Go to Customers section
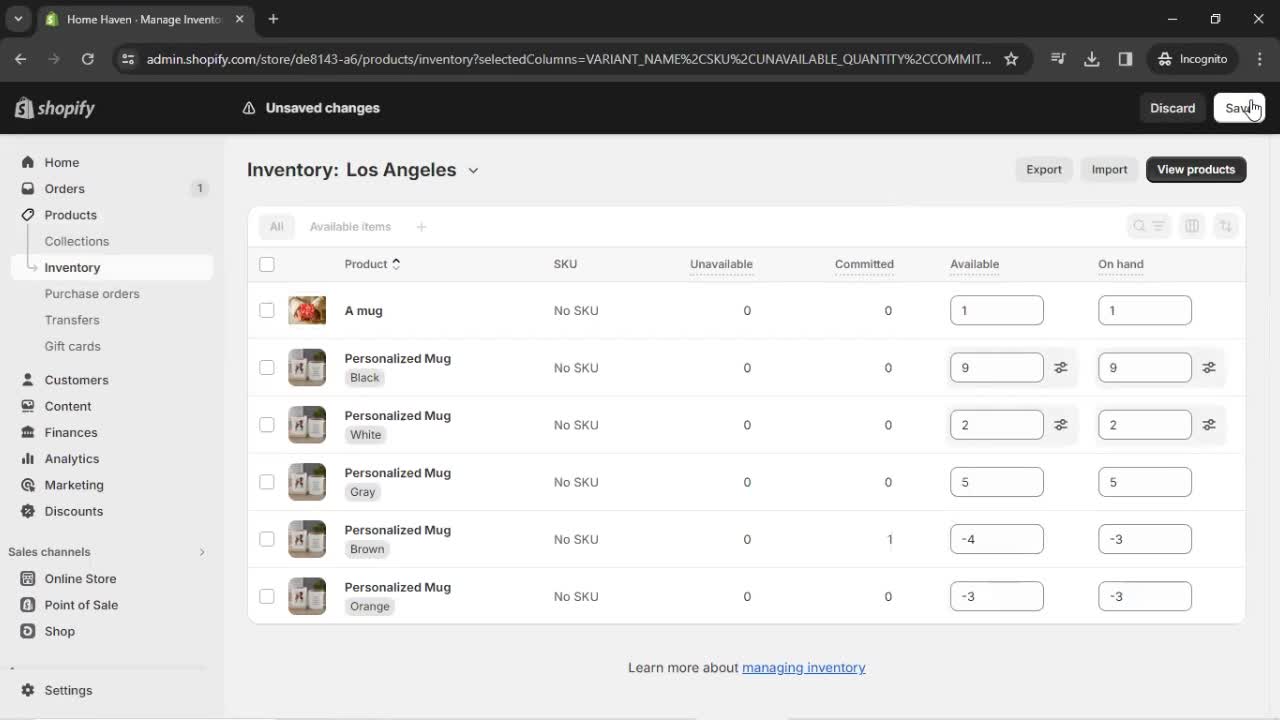Viewport: 1280px width, 720px height. tap(76, 380)
